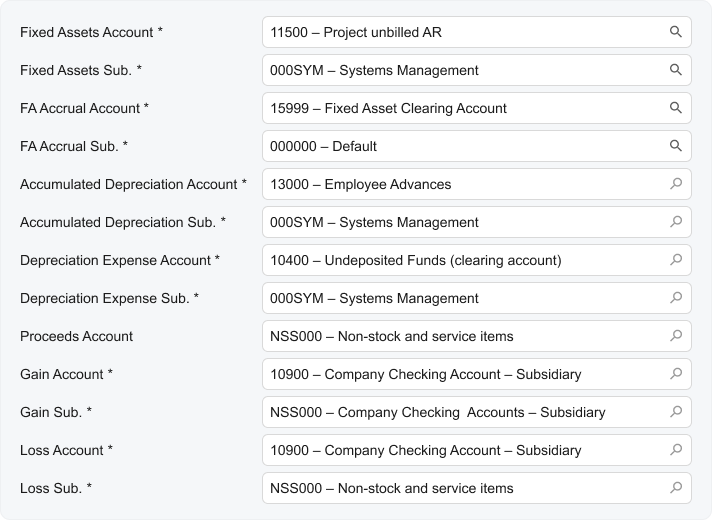Open lookup for FA Accrual Sub. field
Screen dimensions: 712x520
pos(676,146)
